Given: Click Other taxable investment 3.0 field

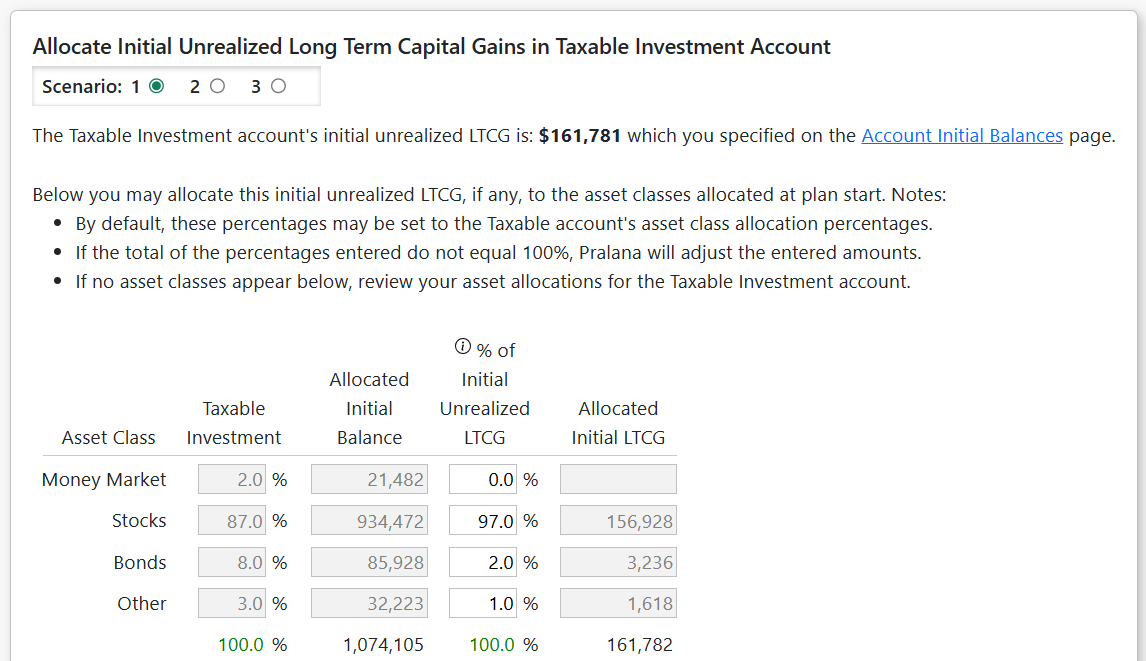Looking at the screenshot, I should (232, 604).
